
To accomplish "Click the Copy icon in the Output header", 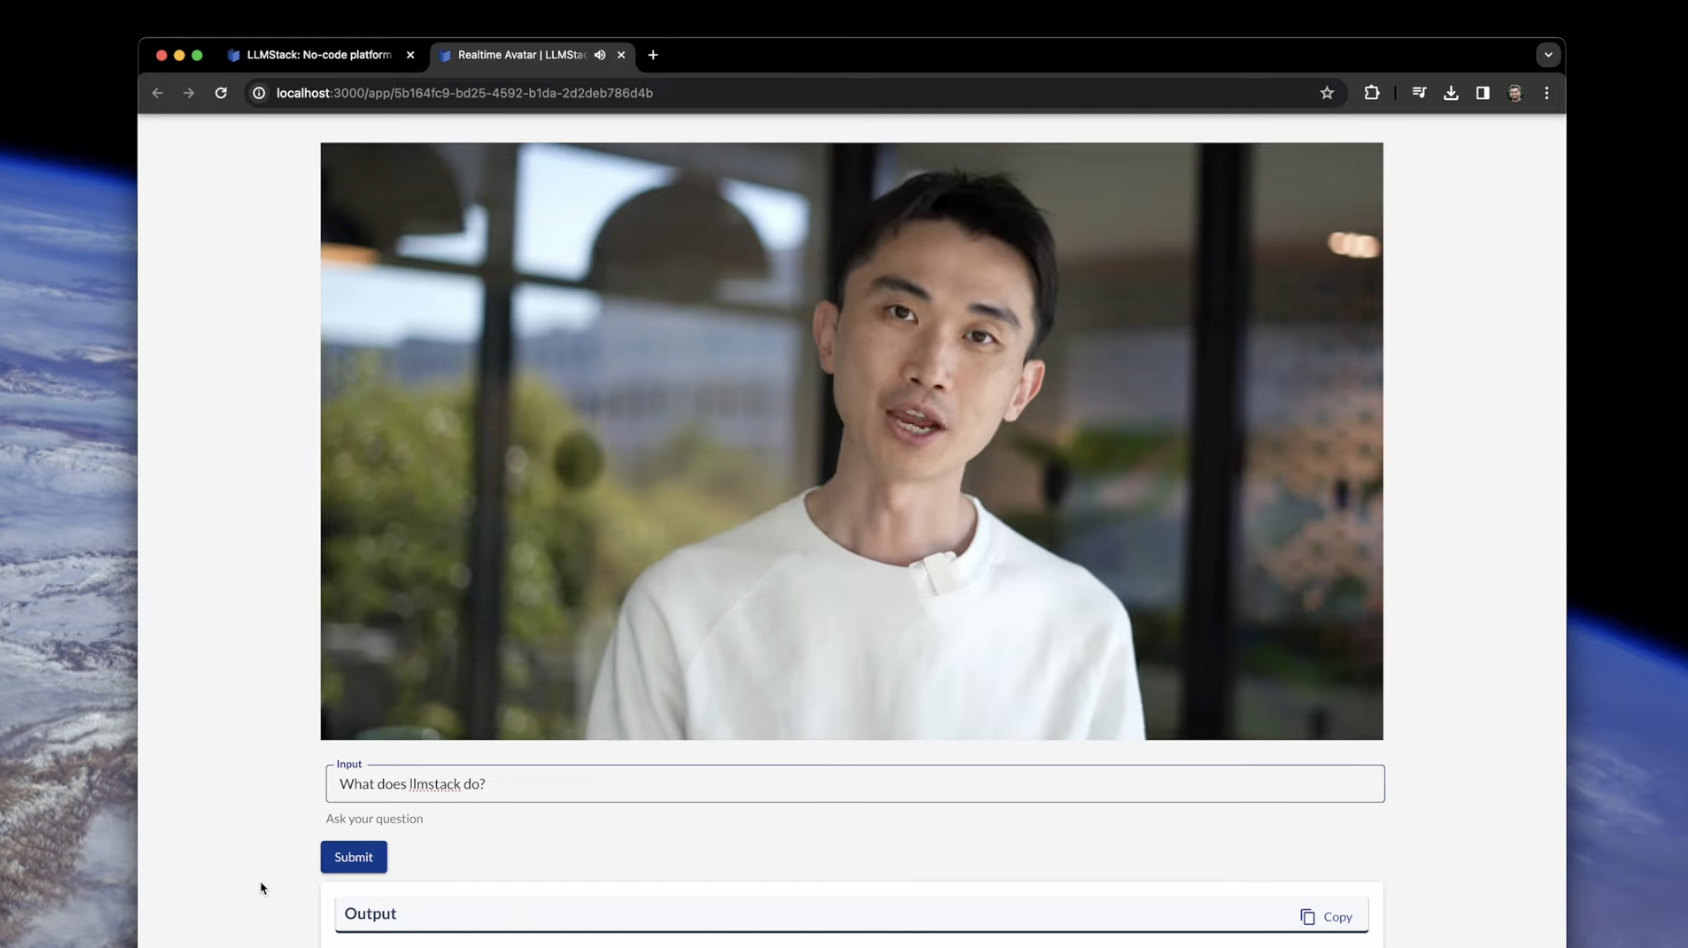I will [1307, 916].
